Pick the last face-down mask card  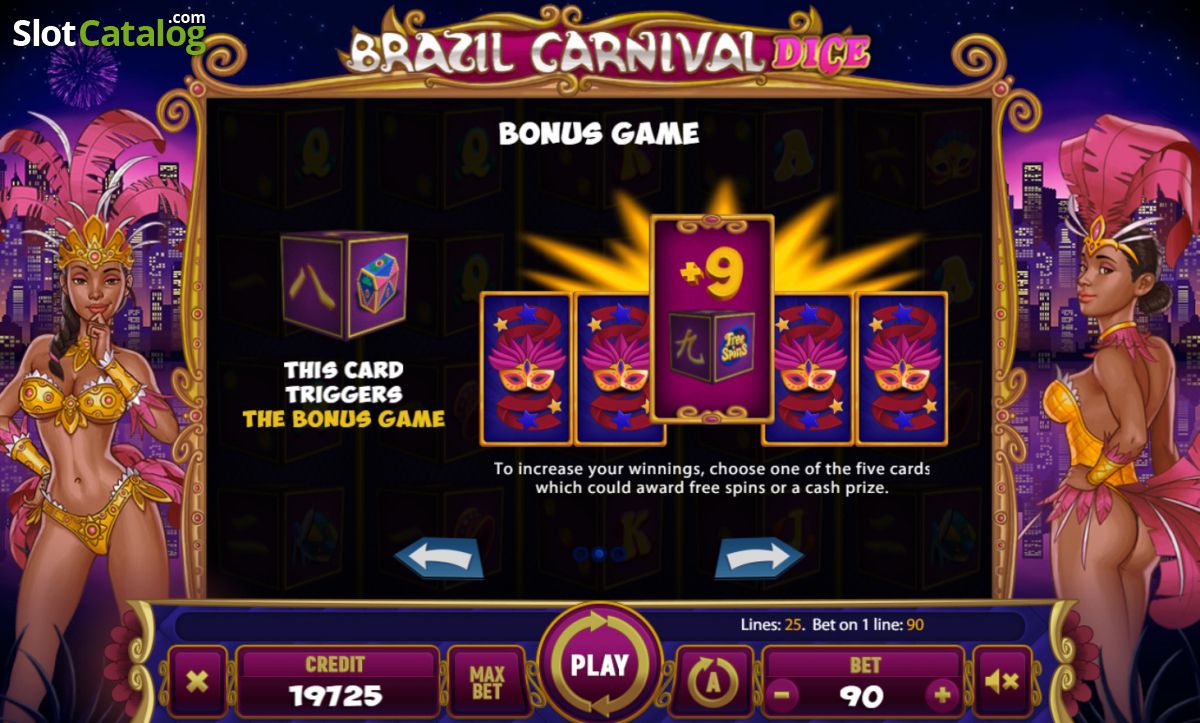pos(902,369)
